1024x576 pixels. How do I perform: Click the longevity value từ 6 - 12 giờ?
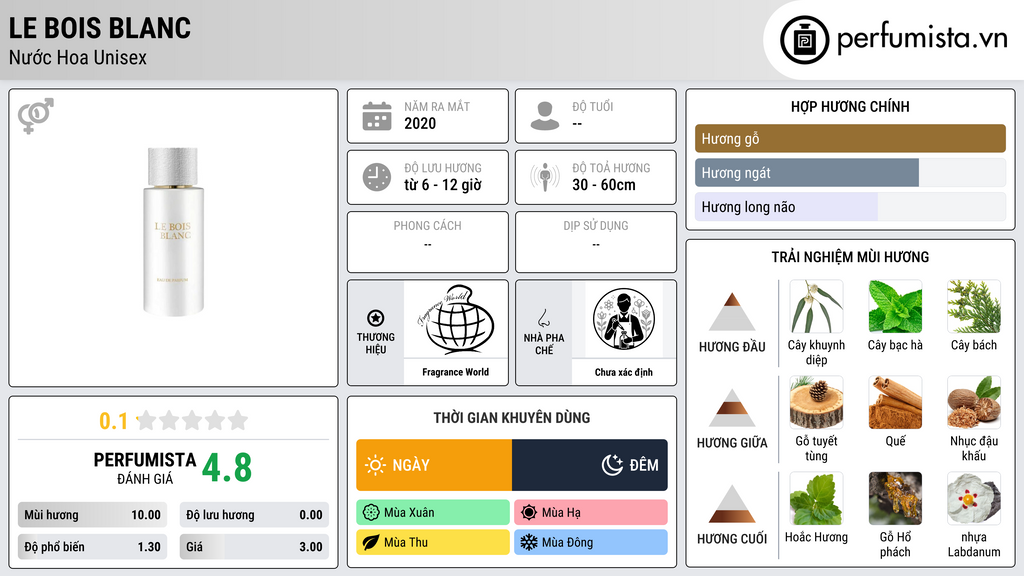pos(443,185)
